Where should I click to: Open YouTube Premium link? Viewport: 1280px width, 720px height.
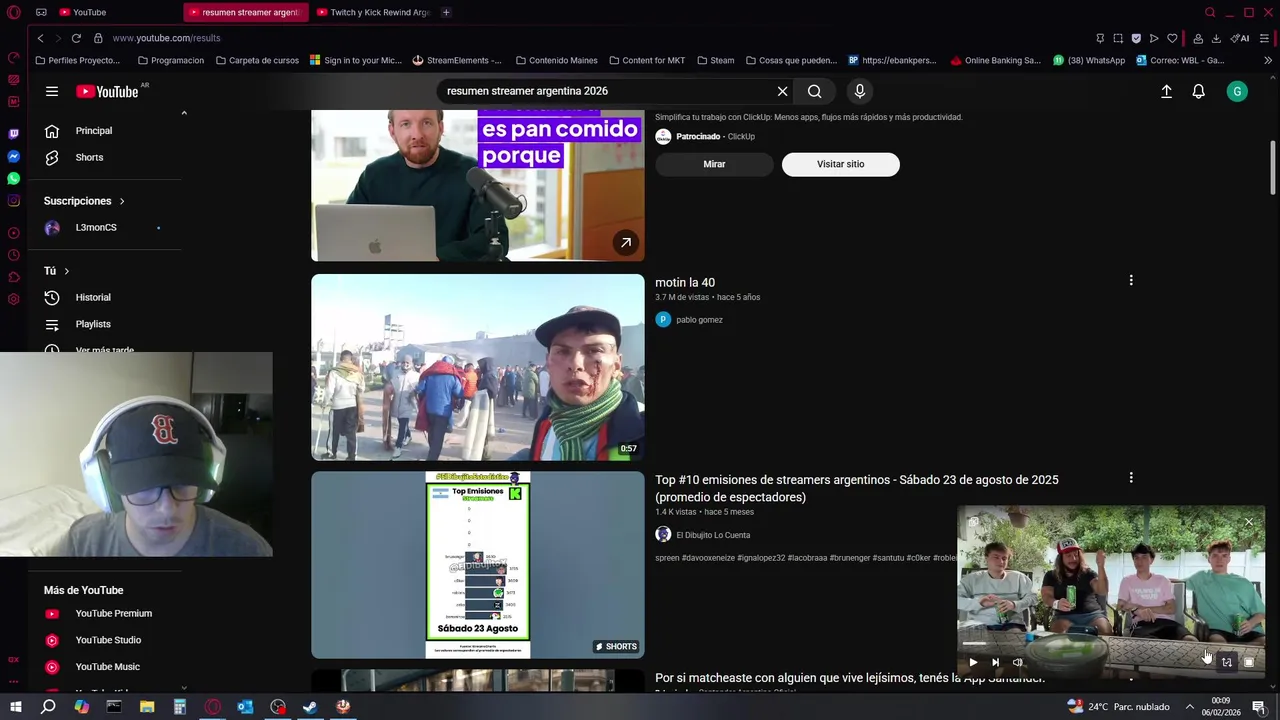click(113, 613)
